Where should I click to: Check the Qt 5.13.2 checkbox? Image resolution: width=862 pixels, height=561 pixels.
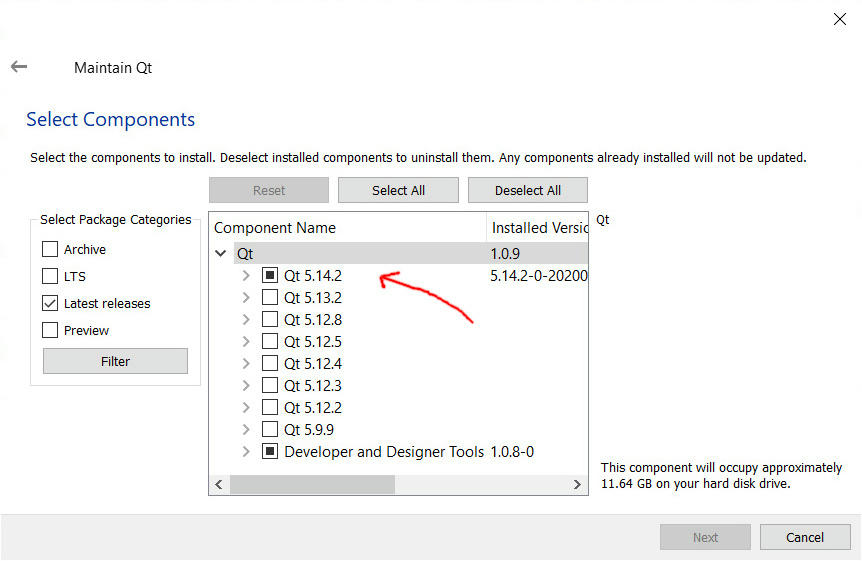(x=270, y=297)
